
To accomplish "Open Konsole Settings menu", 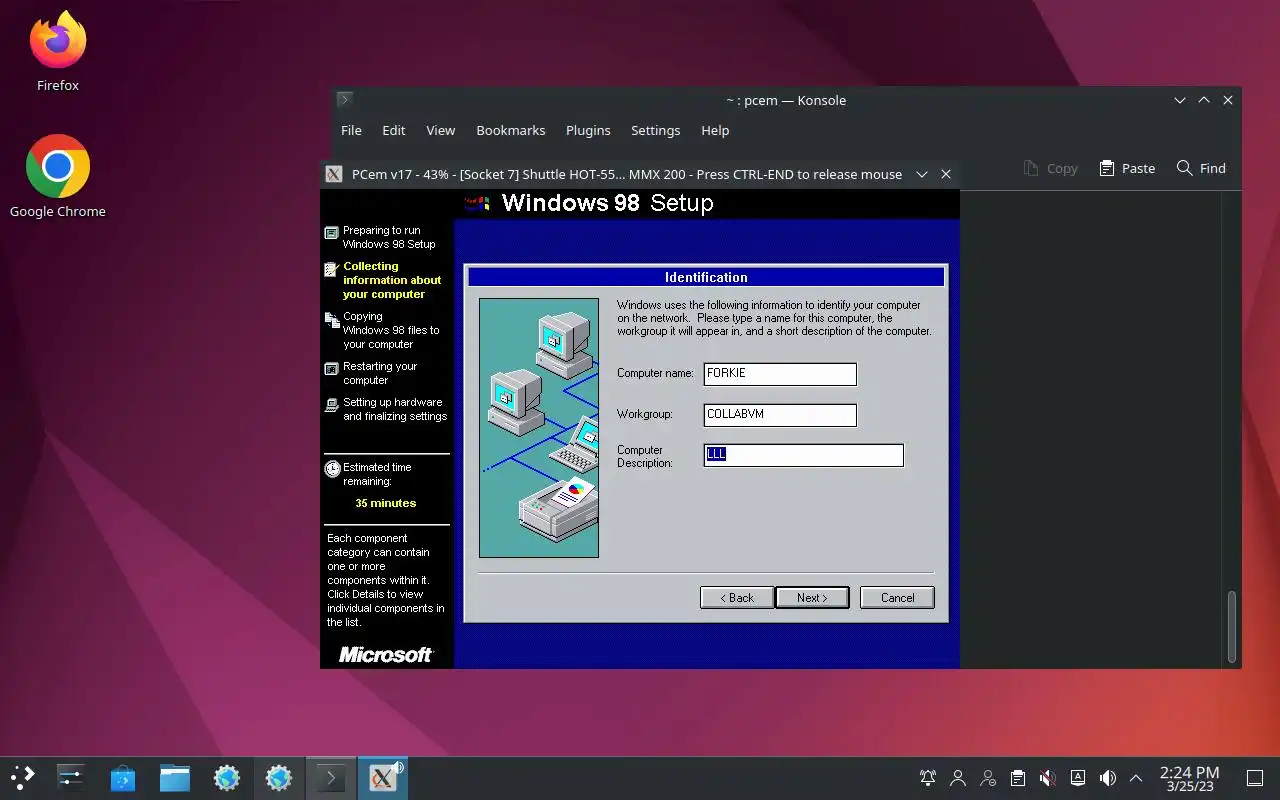I will pyautogui.click(x=655, y=130).
